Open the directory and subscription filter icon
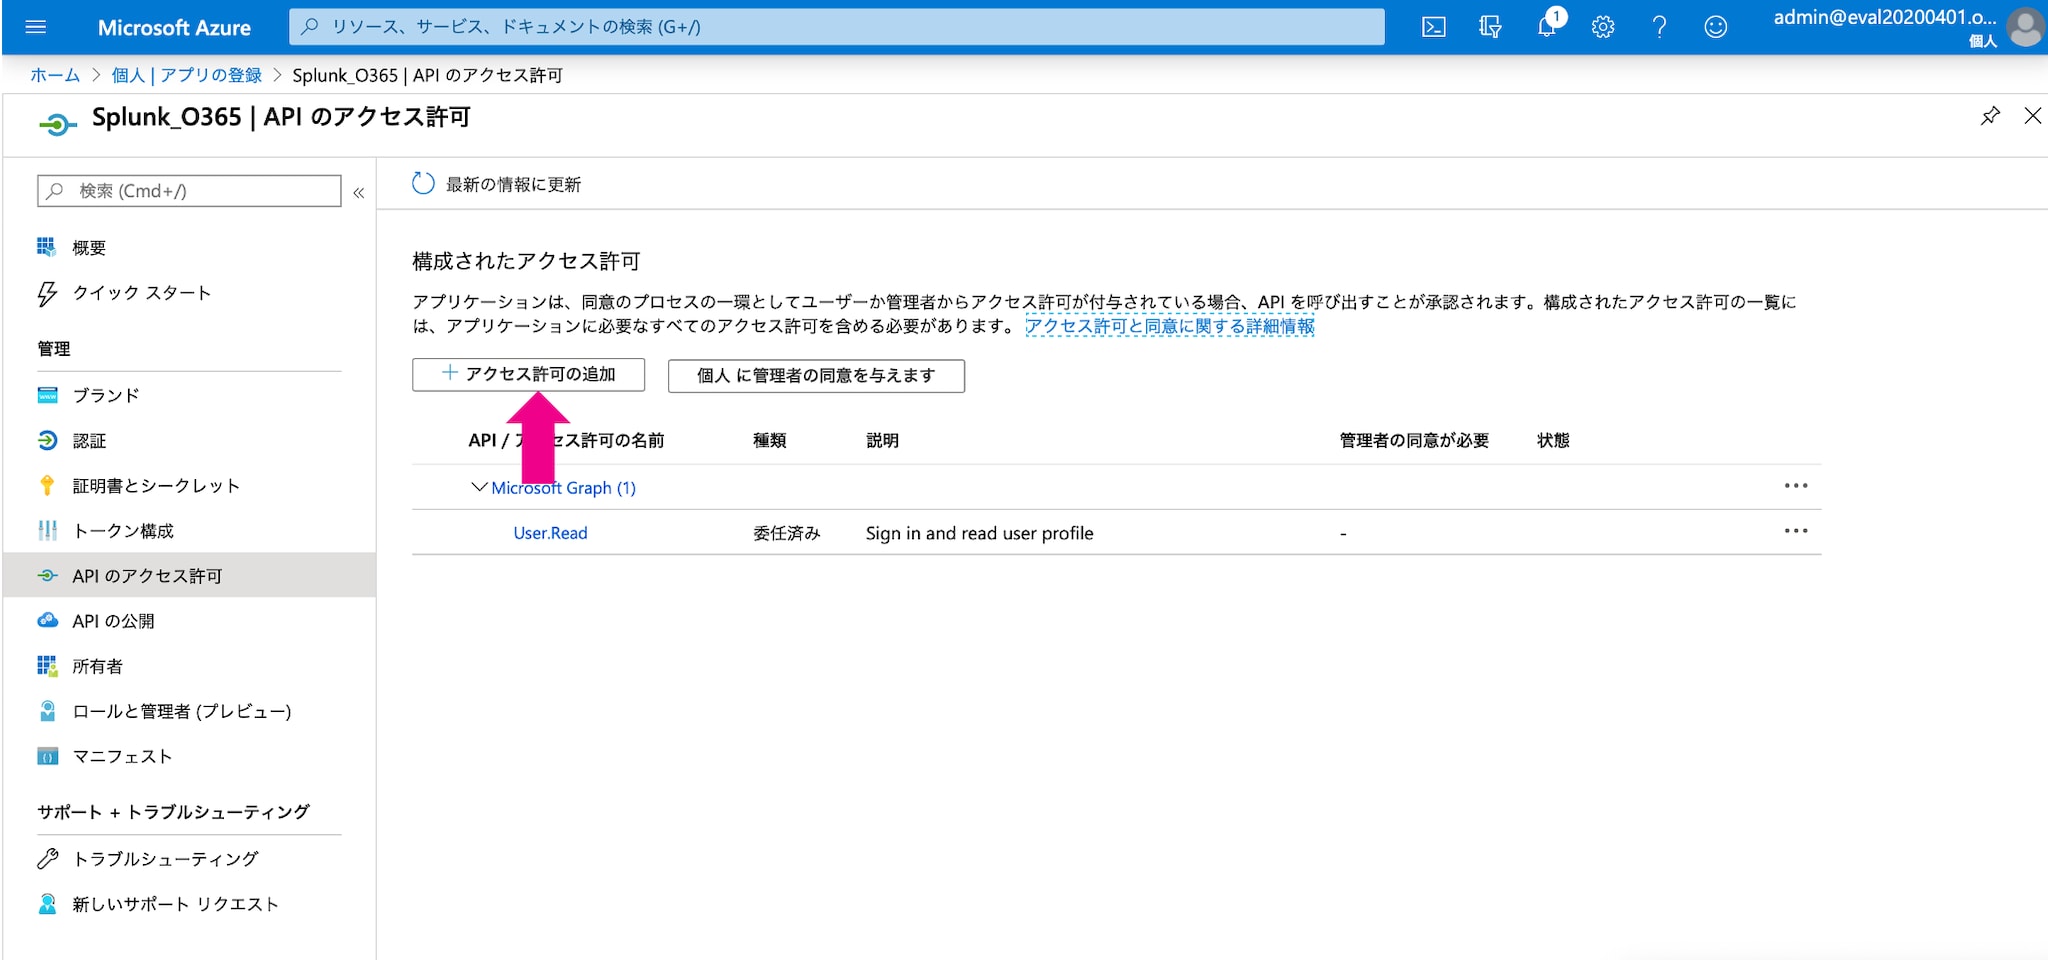Image resolution: width=2048 pixels, height=960 pixels. click(x=1490, y=27)
